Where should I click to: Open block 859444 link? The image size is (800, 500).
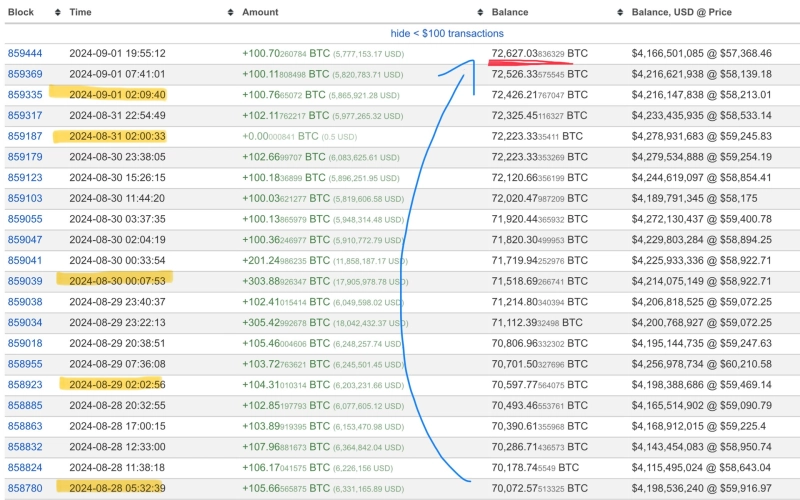click(x=24, y=53)
